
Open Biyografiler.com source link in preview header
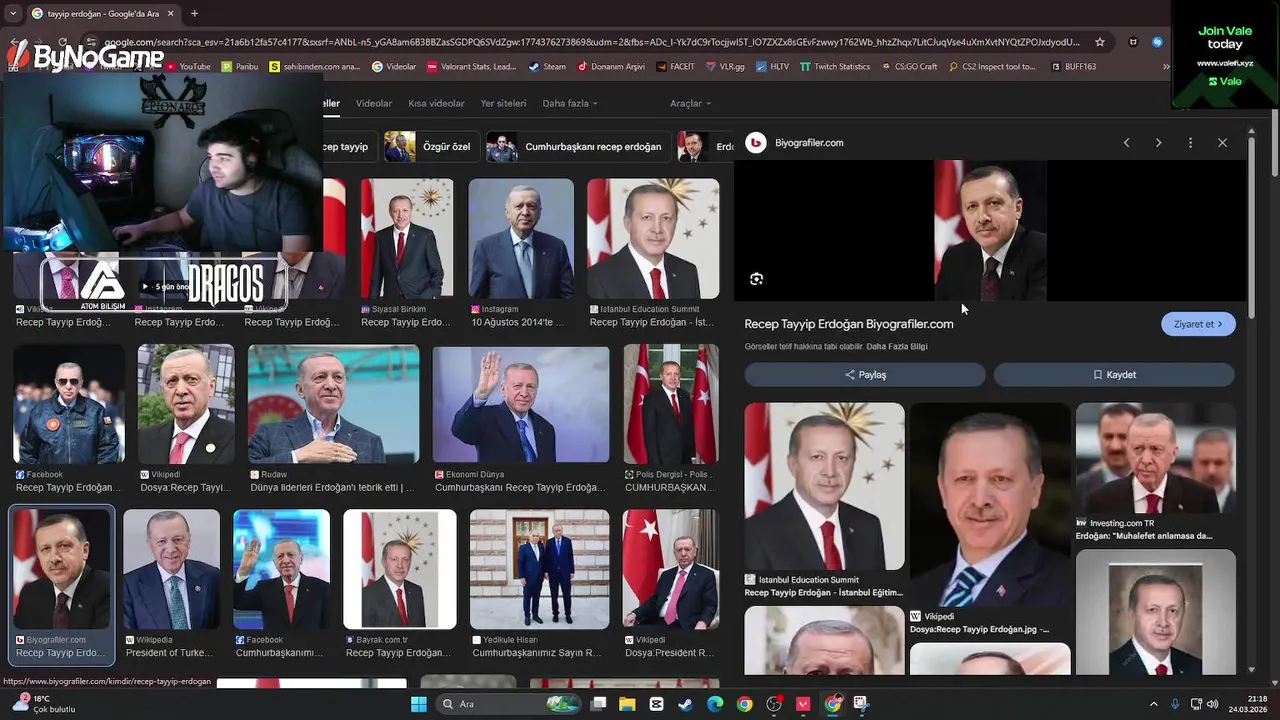(809, 143)
